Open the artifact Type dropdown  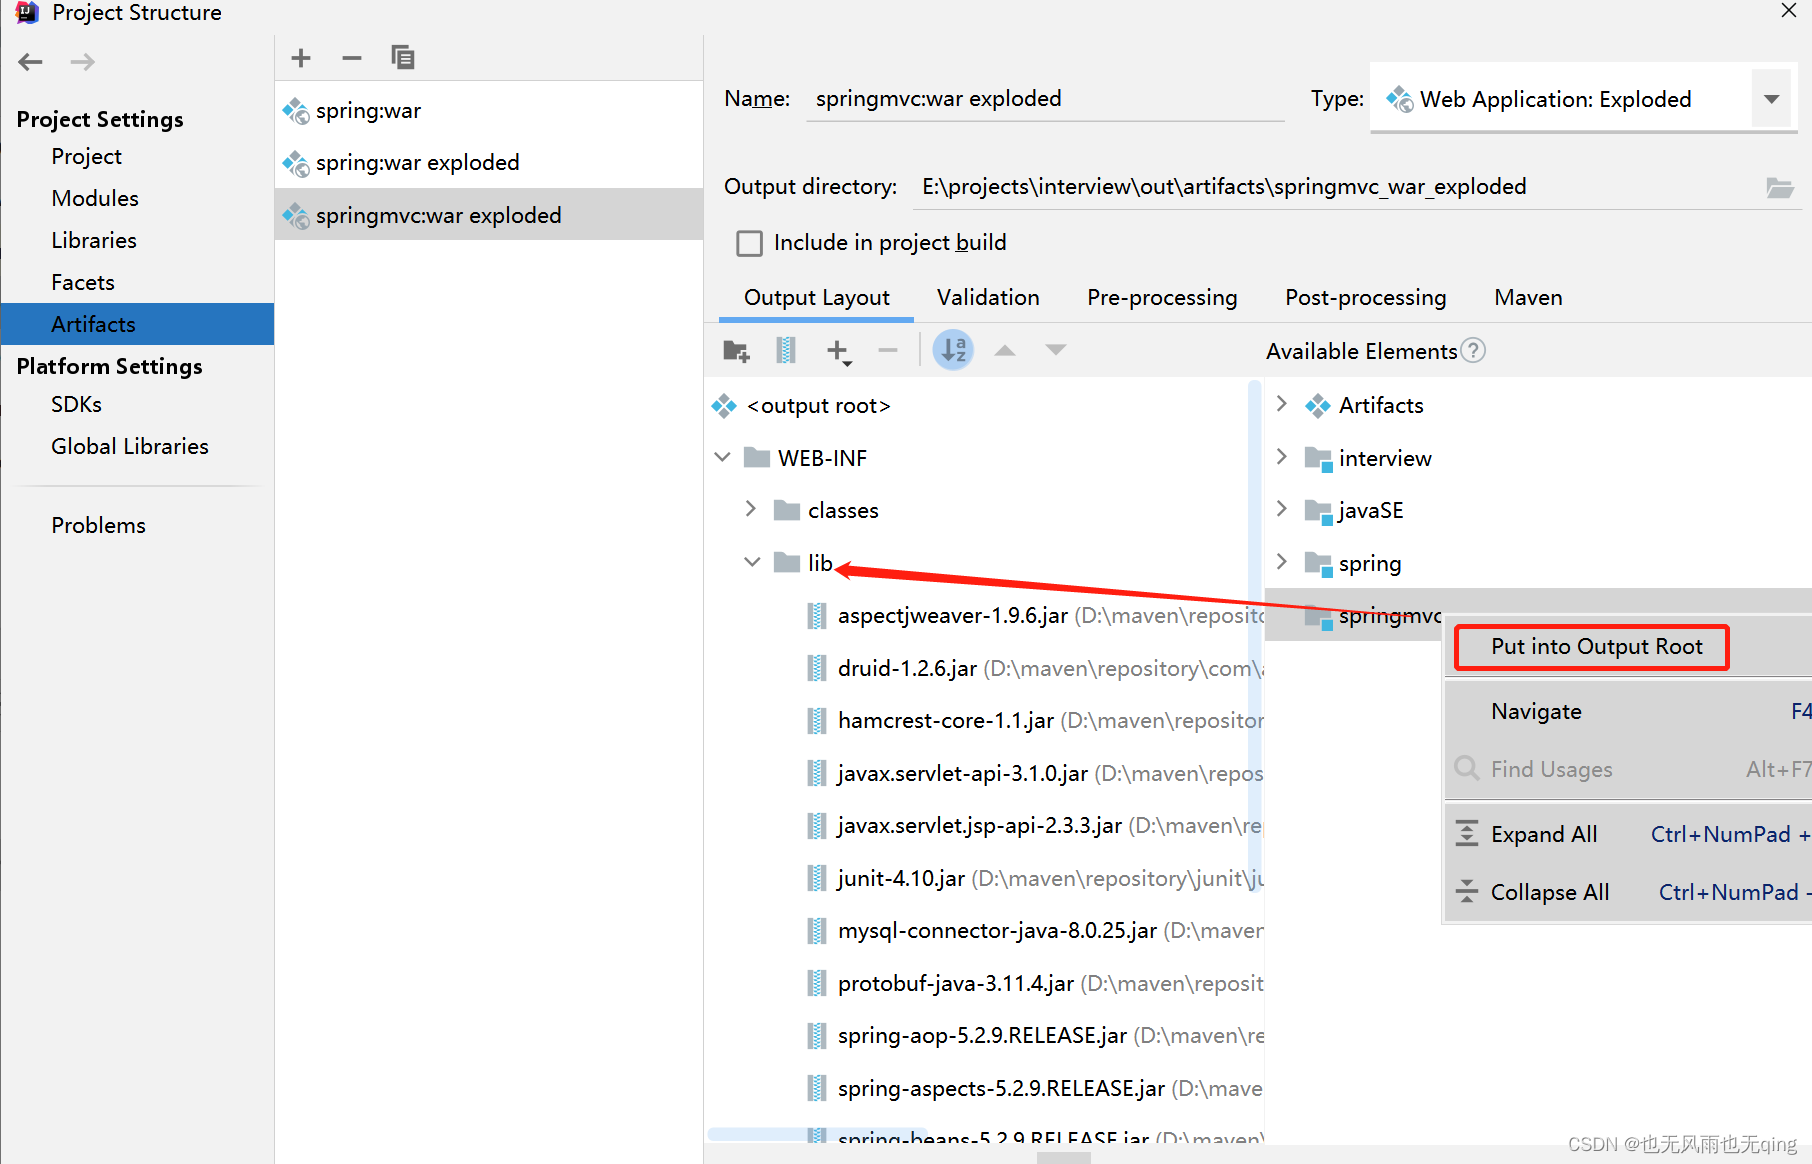pyautogui.click(x=1771, y=99)
